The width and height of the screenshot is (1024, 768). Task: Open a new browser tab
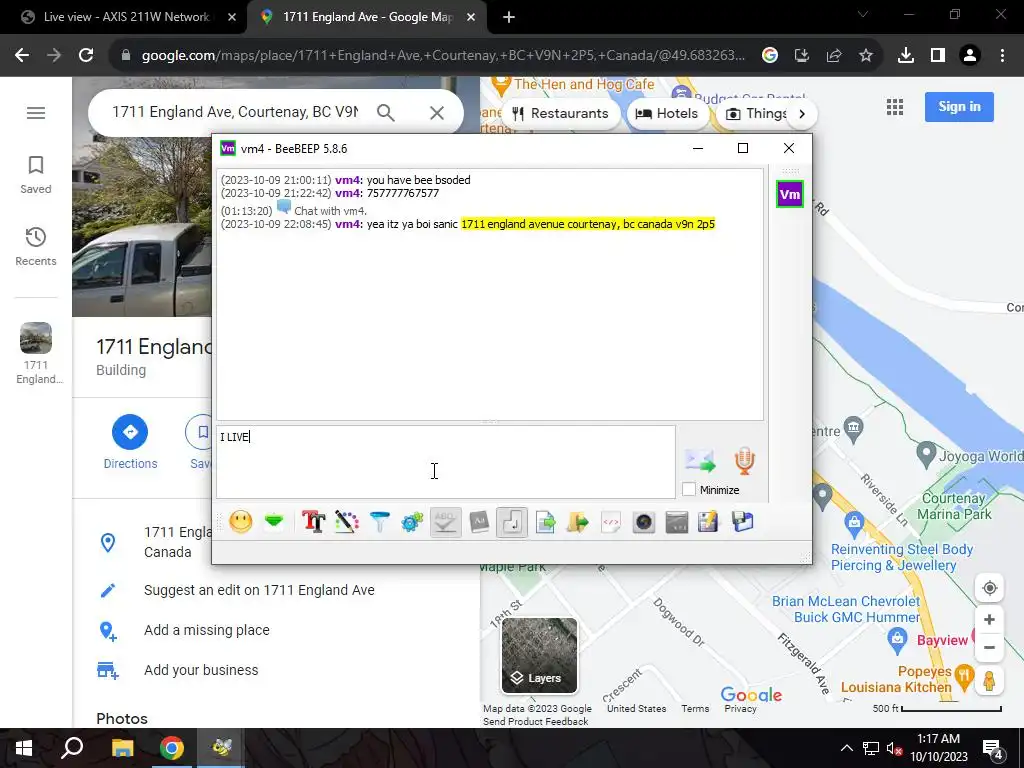pyautogui.click(x=509, y=18)
